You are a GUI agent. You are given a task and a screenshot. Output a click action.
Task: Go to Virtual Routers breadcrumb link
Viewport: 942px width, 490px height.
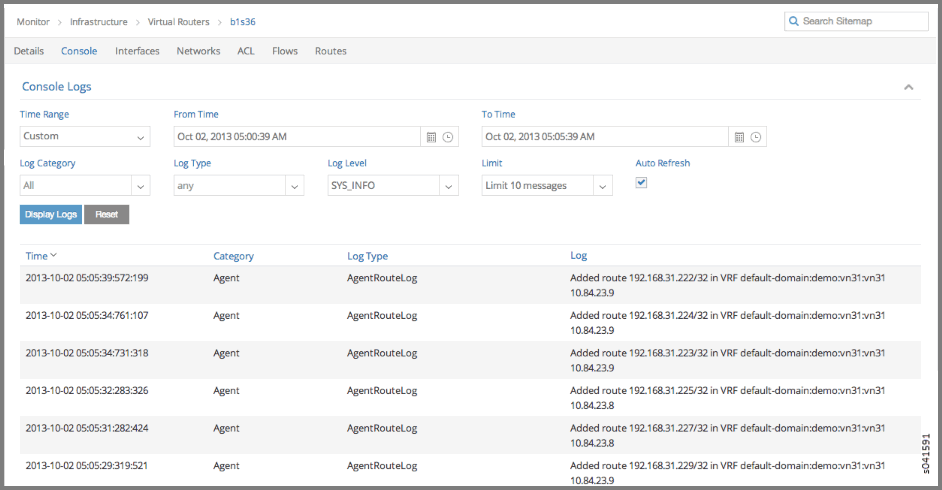click(x=179, y=21)
